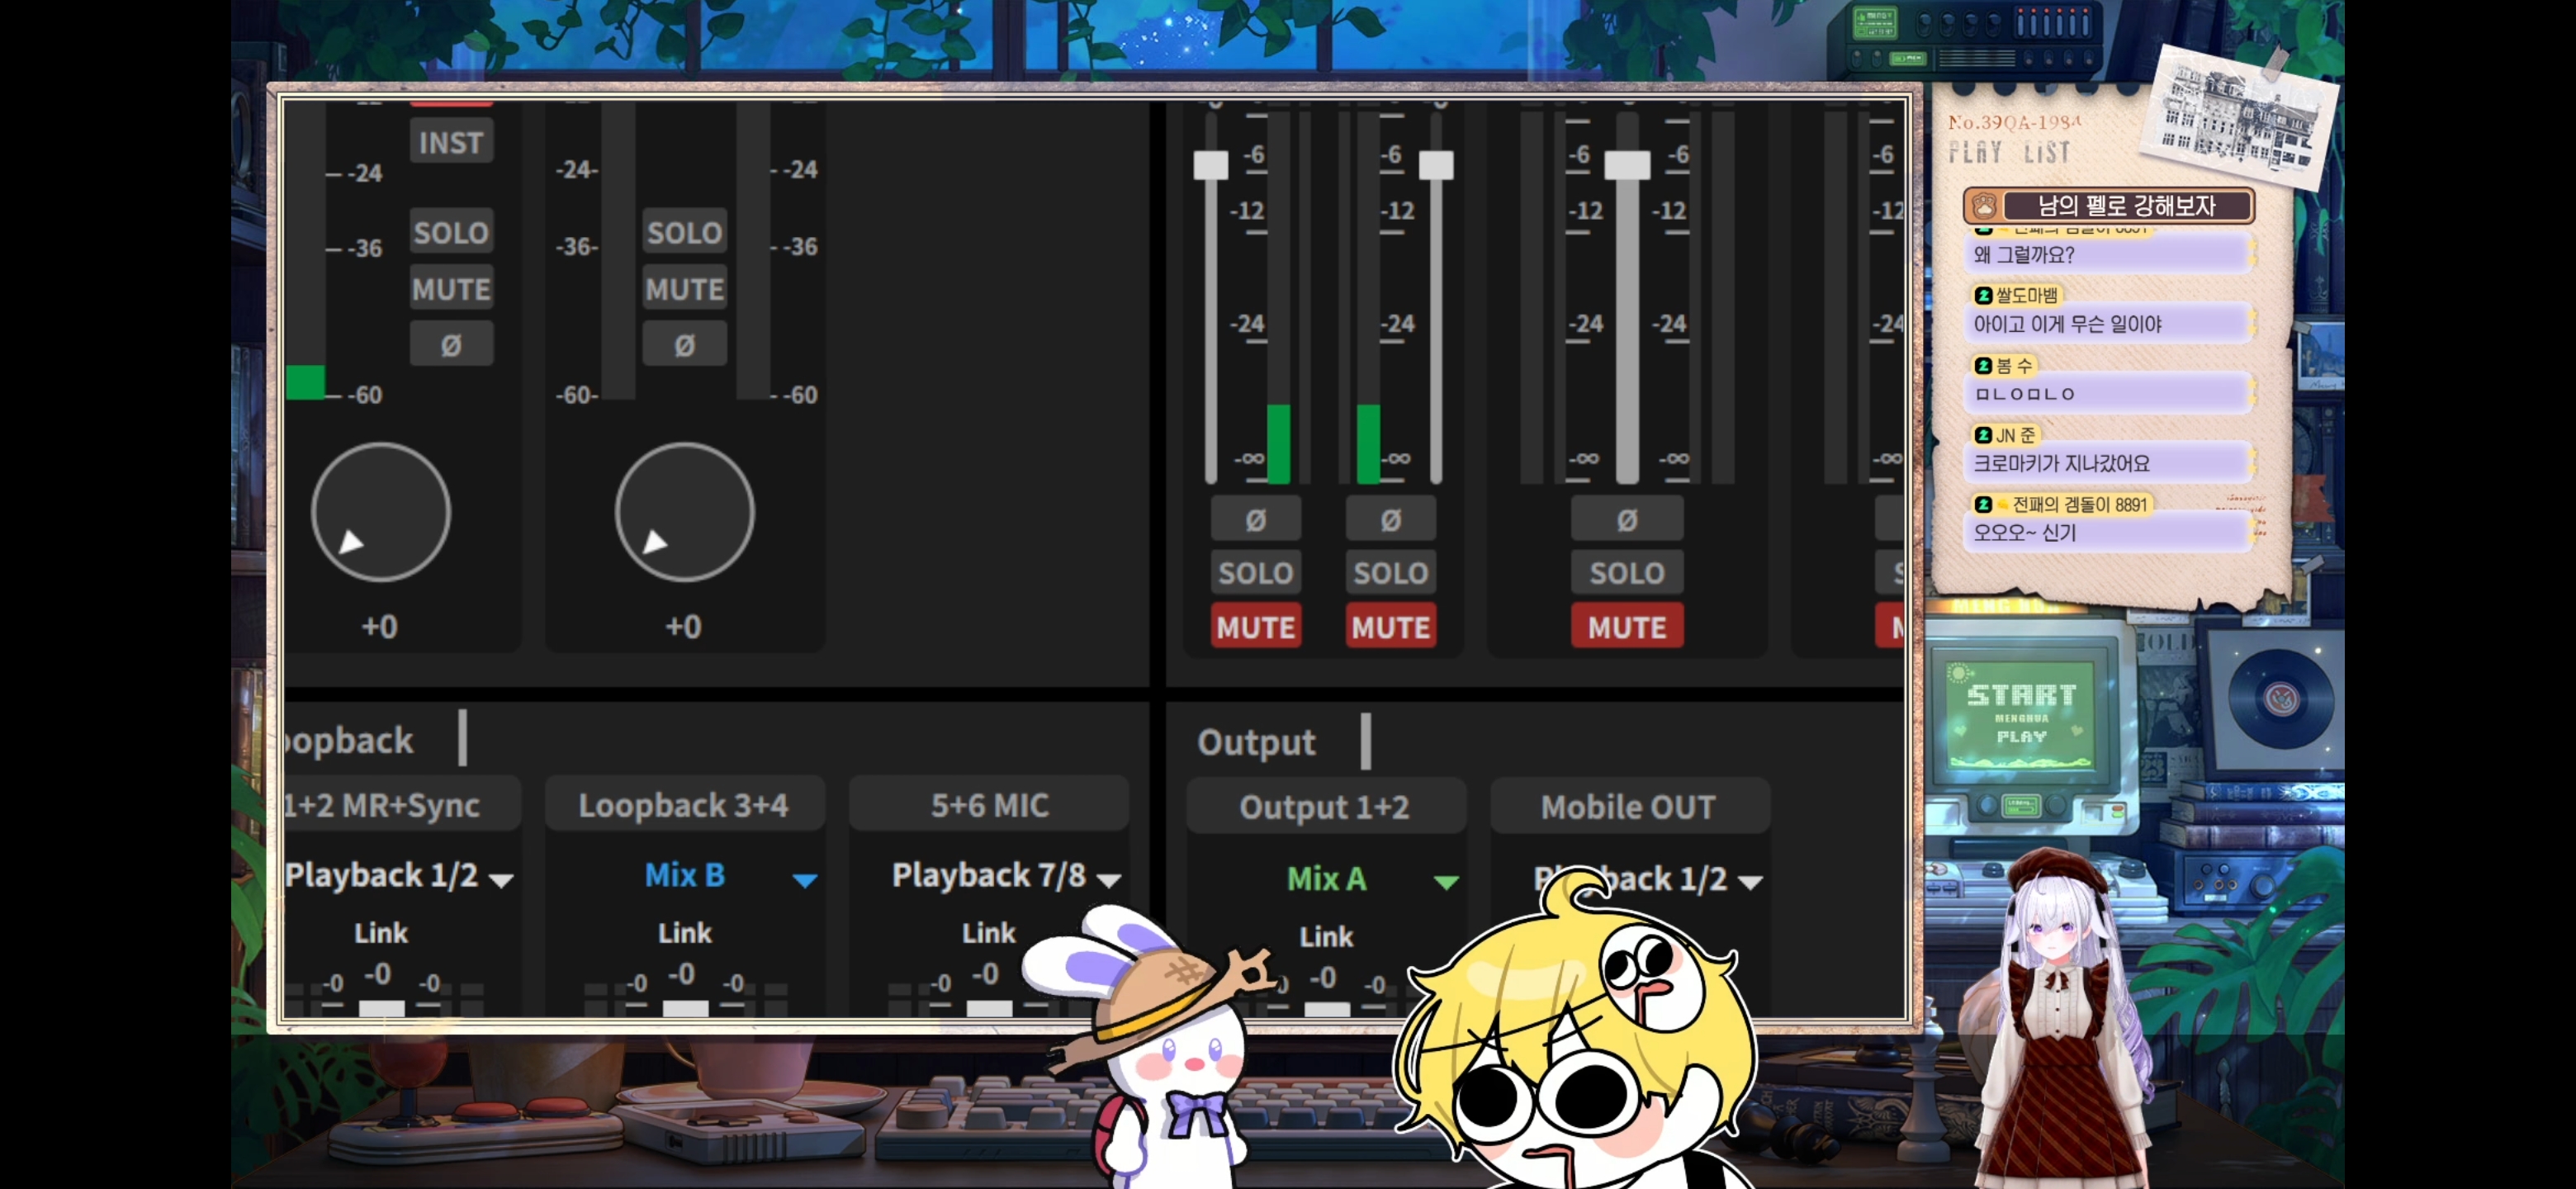Unmute the first output channel MUTE button
Screen dimensions: 2576x1189
pyautogui.click(x=1255, y=627)
